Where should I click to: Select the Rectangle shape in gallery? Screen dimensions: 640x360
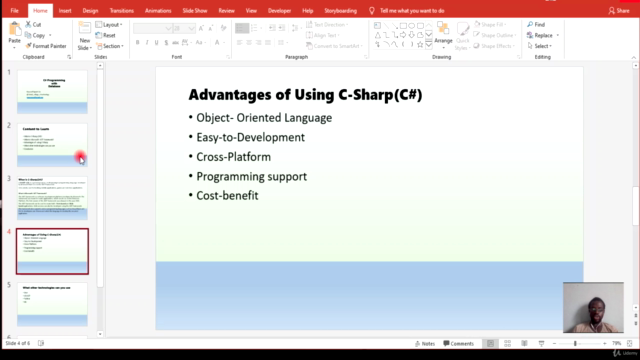tap(403, 25)
